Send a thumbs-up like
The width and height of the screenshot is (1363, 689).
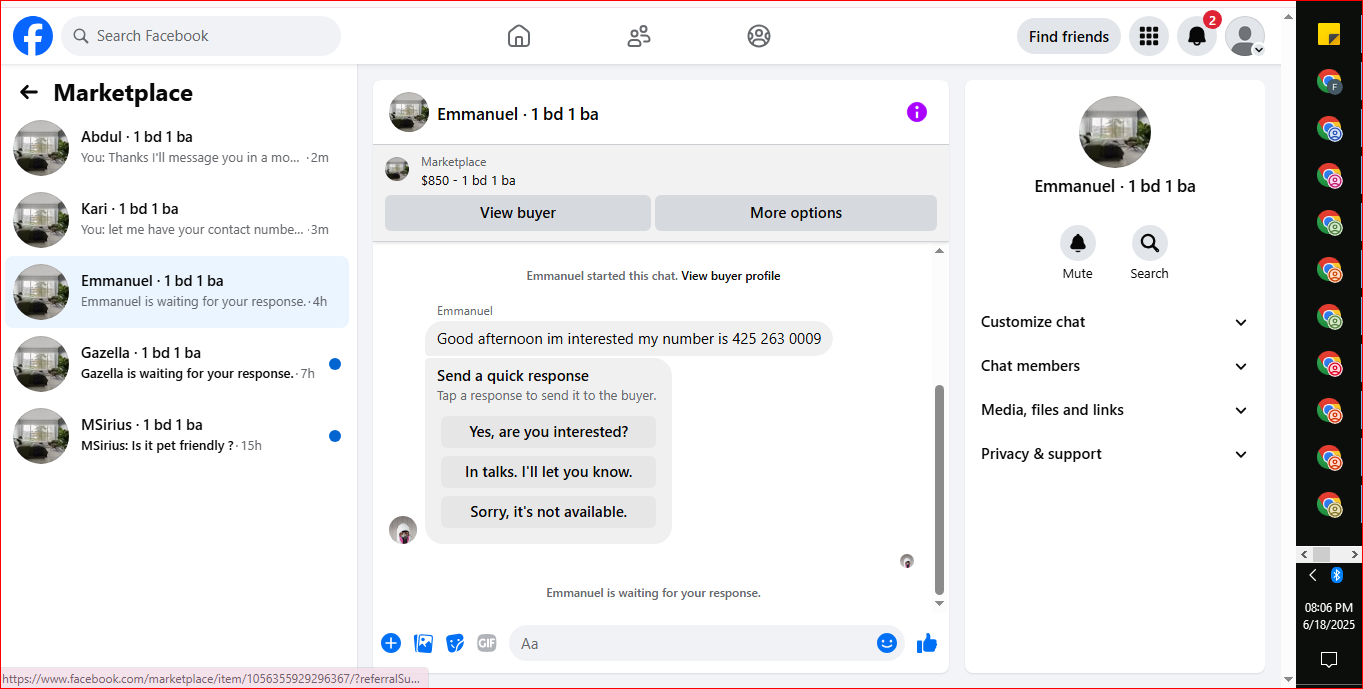[927, 643]
